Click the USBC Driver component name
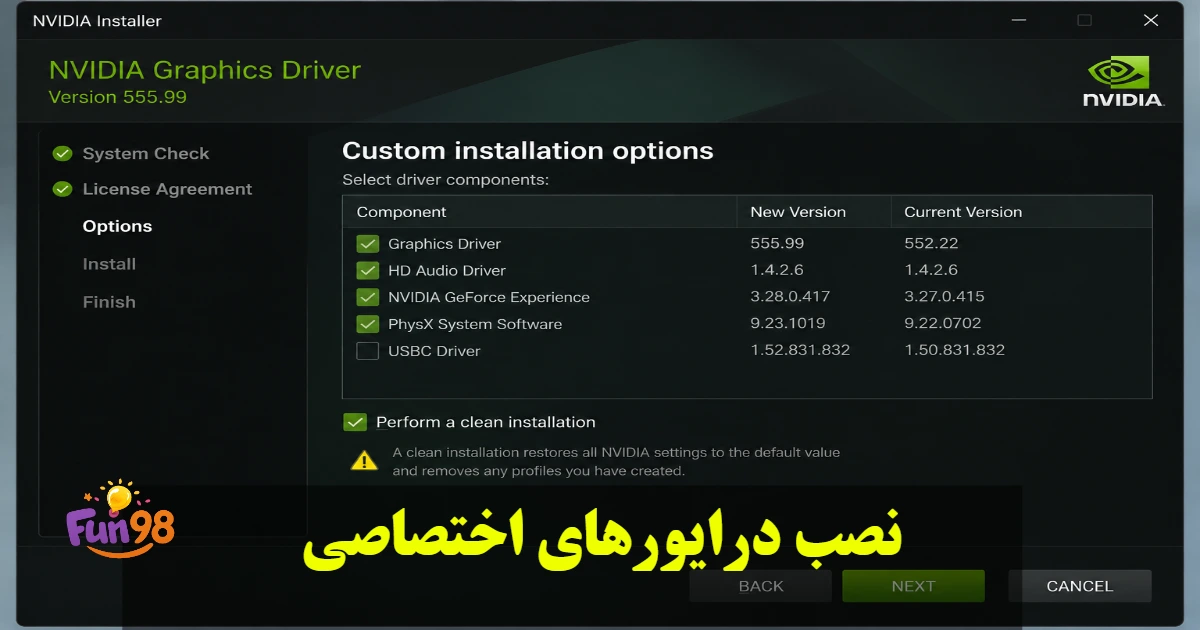The height and width of the screenshot is (630, 1200). coord(434,351)
